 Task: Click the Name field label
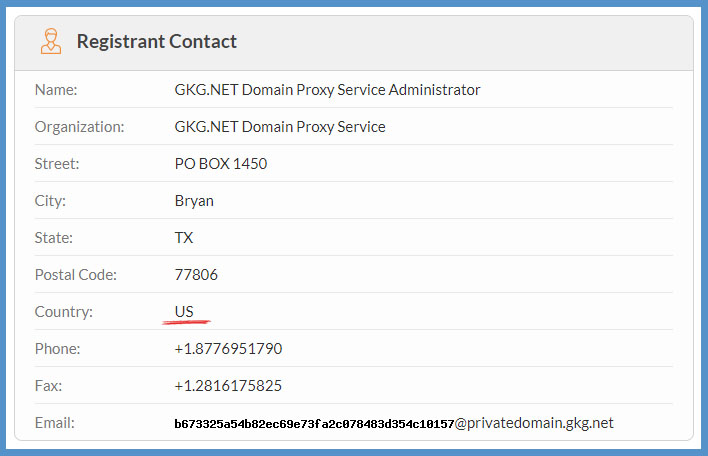(x=56, y=90)
